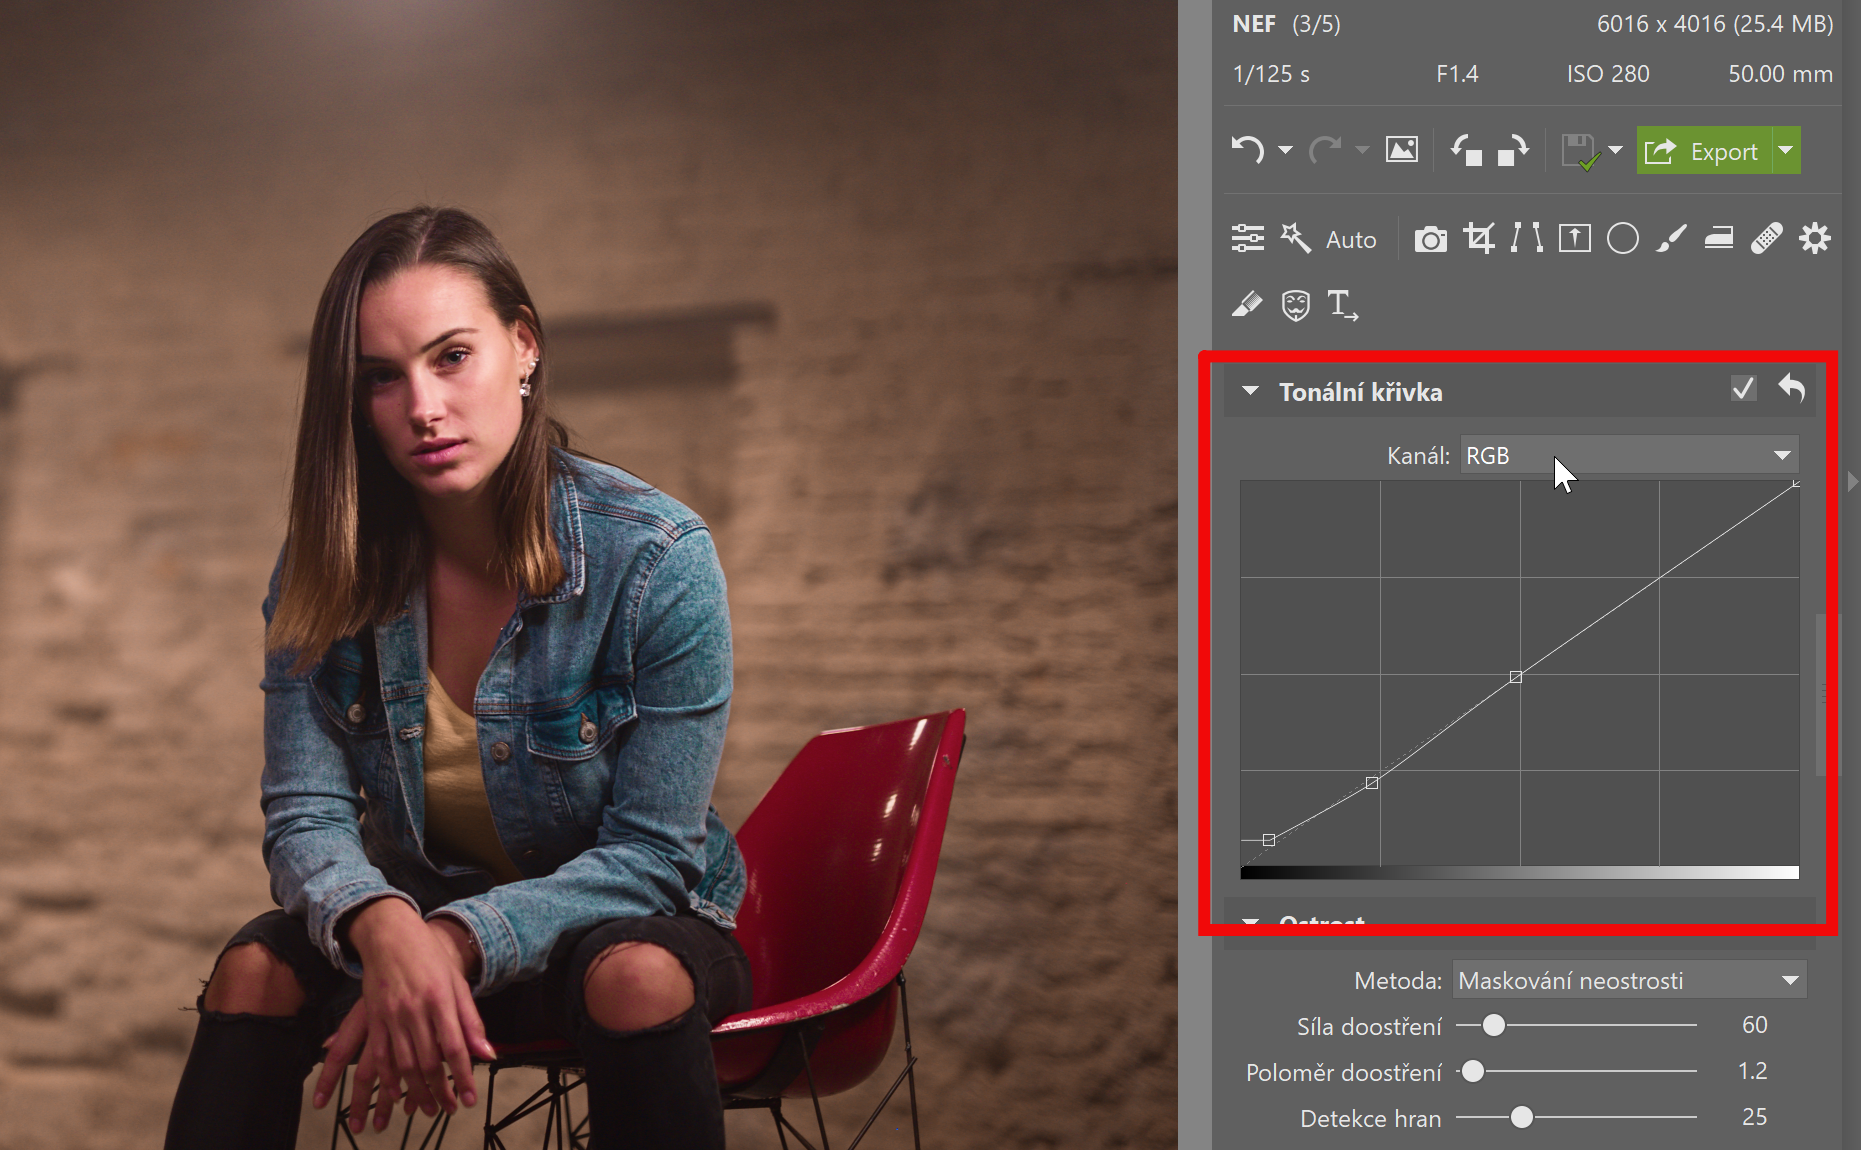Collapse the Tonální křivka section

click(x=1250, y=391)
